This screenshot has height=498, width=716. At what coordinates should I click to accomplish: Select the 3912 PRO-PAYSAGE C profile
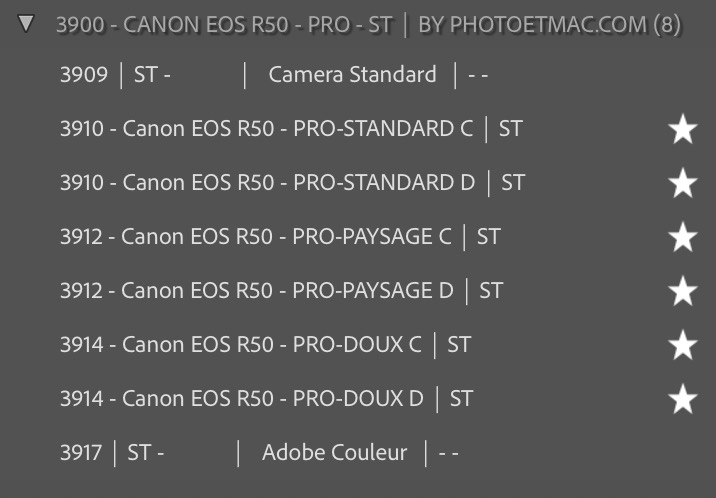[279, 237]
